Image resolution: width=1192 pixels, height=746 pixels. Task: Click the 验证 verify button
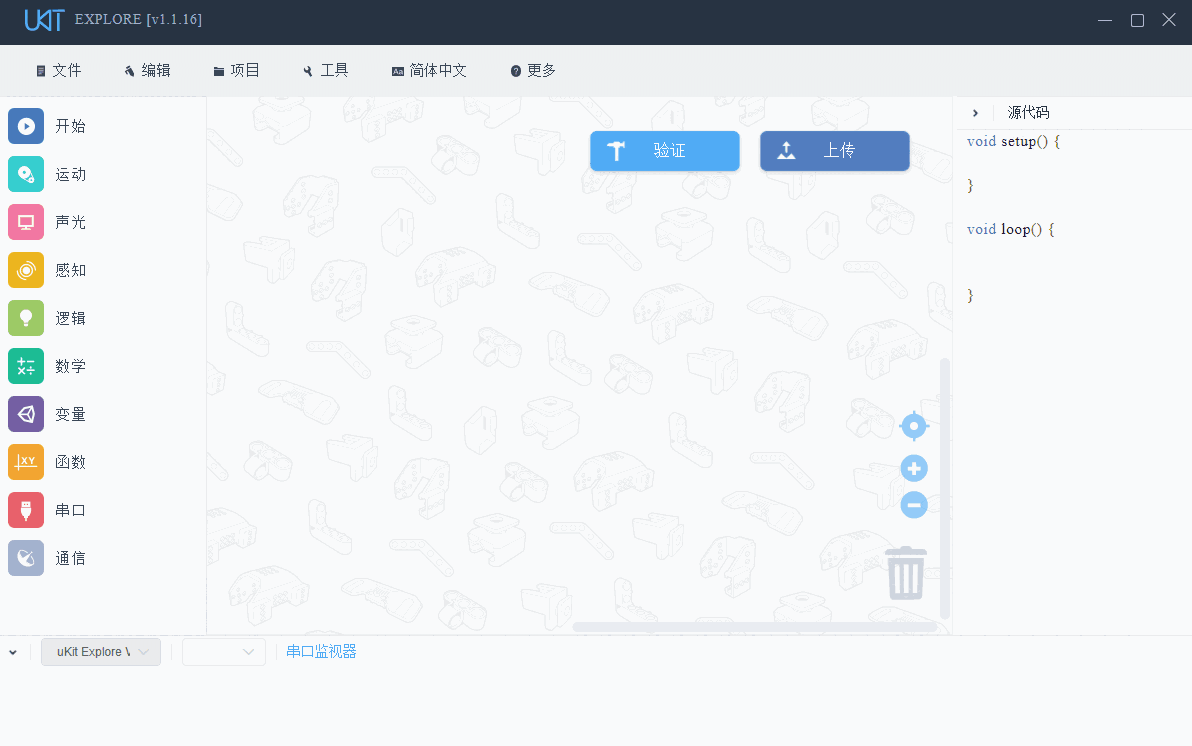[x=664, y=150]
